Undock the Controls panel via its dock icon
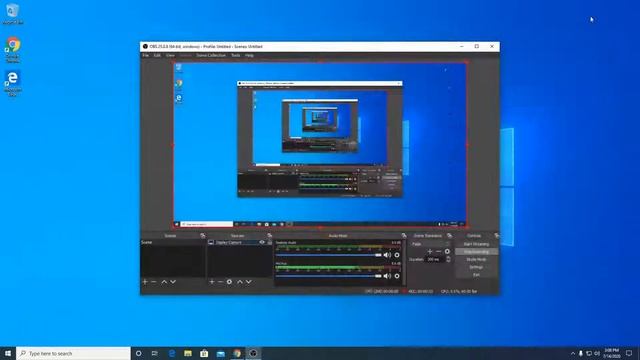Viewport: 640px width, 360px height. (x=496, y=236)
